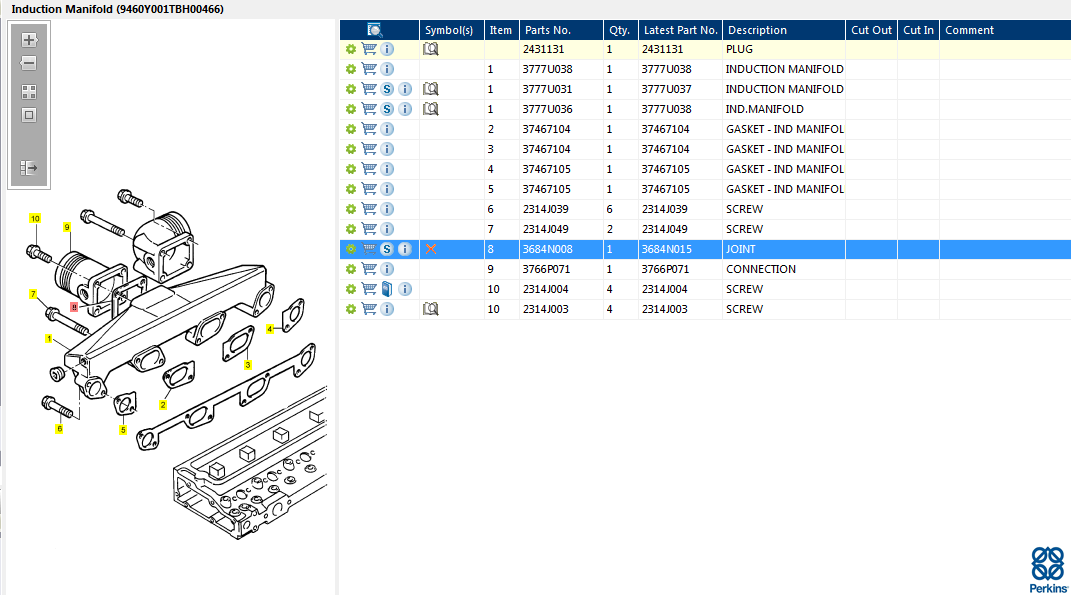Click latest part number 3777U037

tap(666, 89)
